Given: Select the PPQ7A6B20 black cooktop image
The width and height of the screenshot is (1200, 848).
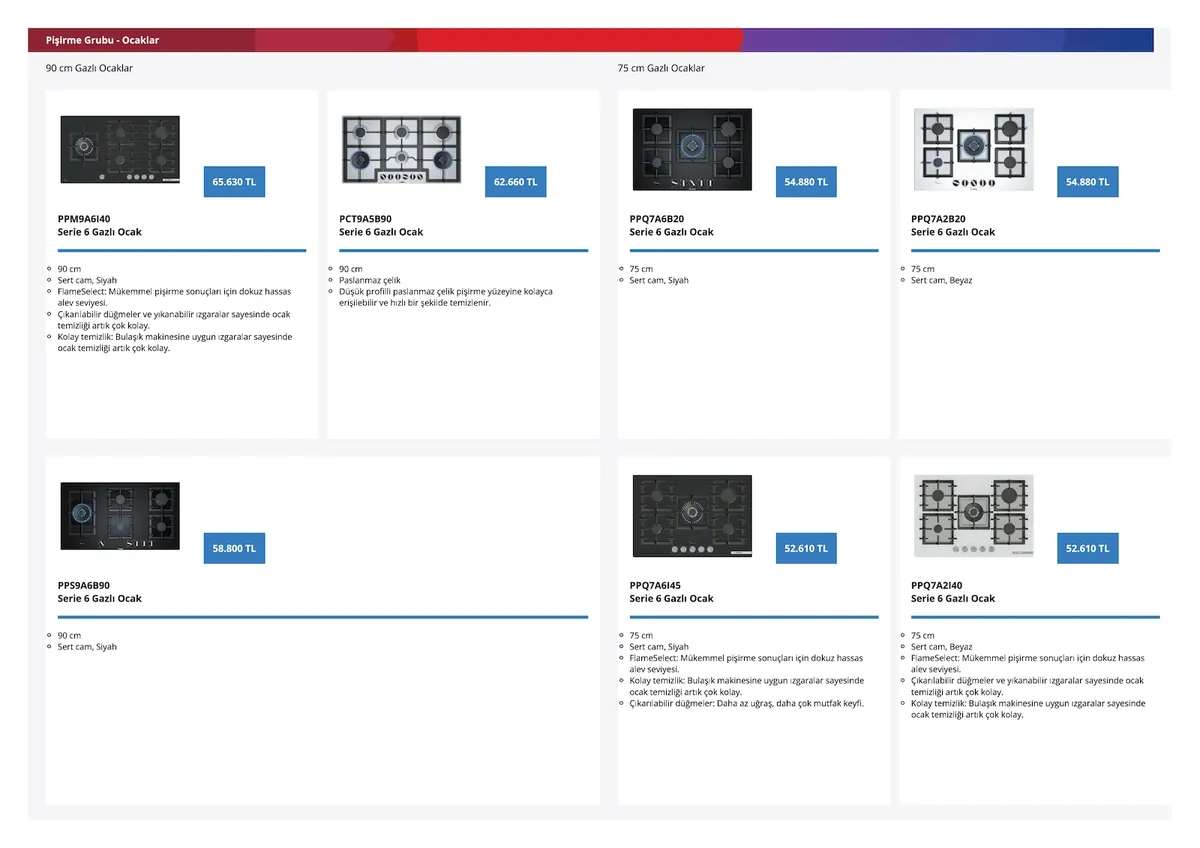Looking at the screenshot, I should pyautogui.click(x=692, y=149).
